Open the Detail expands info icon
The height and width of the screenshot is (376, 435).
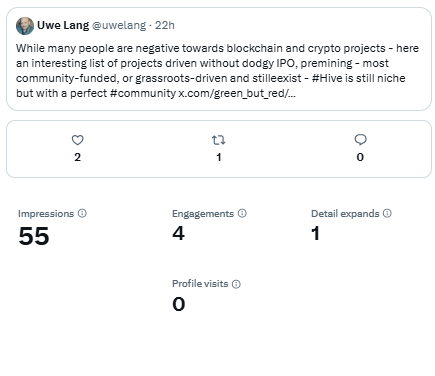click(x=387, y=213)
